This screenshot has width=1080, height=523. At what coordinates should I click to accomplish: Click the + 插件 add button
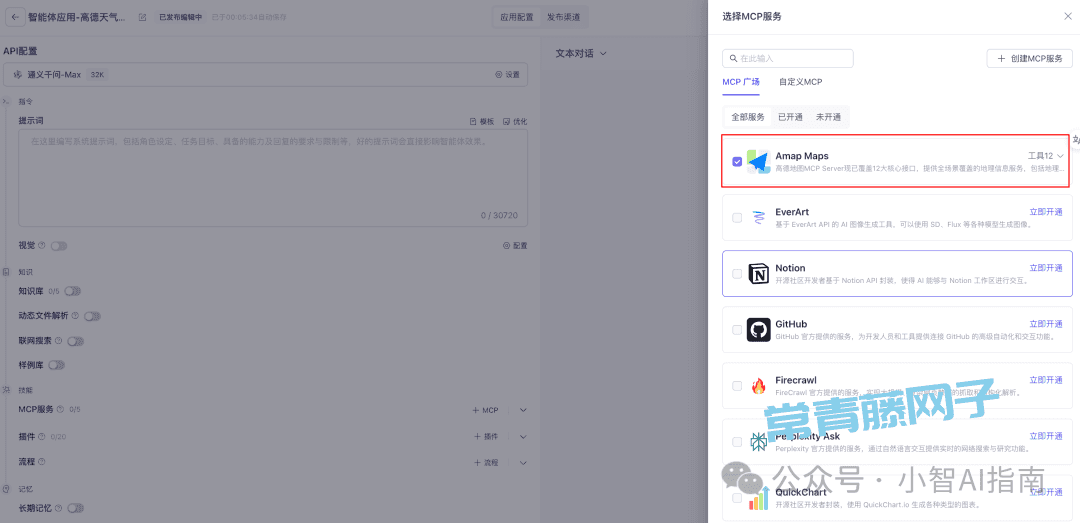486,436
